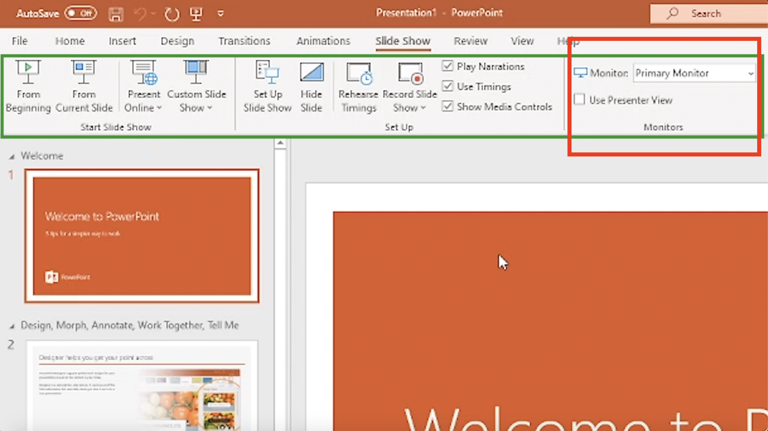Click Start From Beginning quick access icon
The height and width of the screenshot is (431, 768).
tap(196, 14)
